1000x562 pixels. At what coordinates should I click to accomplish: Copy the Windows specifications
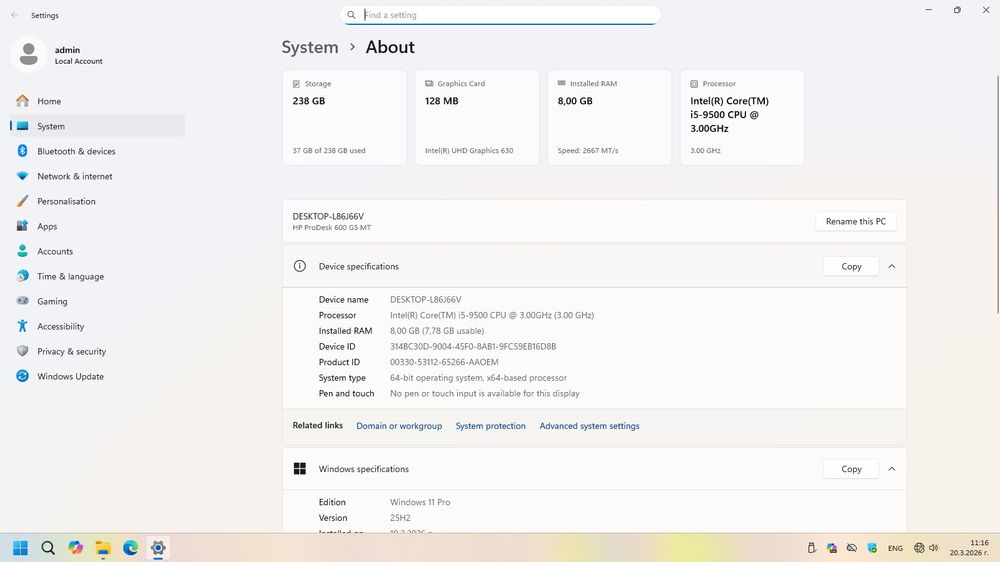point(851,469)
